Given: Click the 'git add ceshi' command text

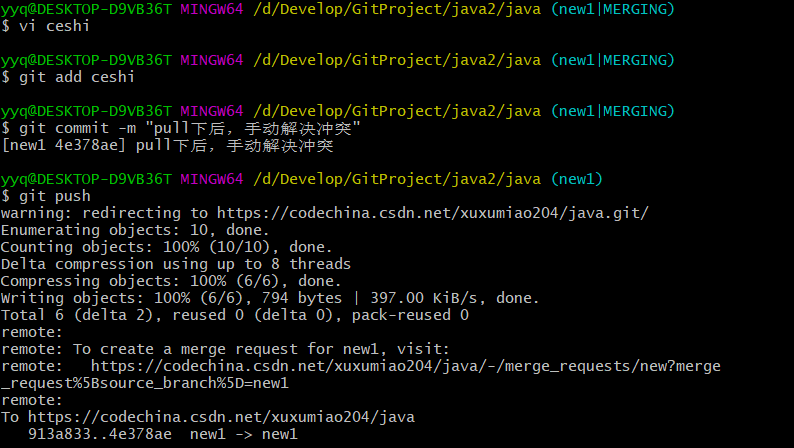Looking at the screenshot, I should [x=76, y=77].
